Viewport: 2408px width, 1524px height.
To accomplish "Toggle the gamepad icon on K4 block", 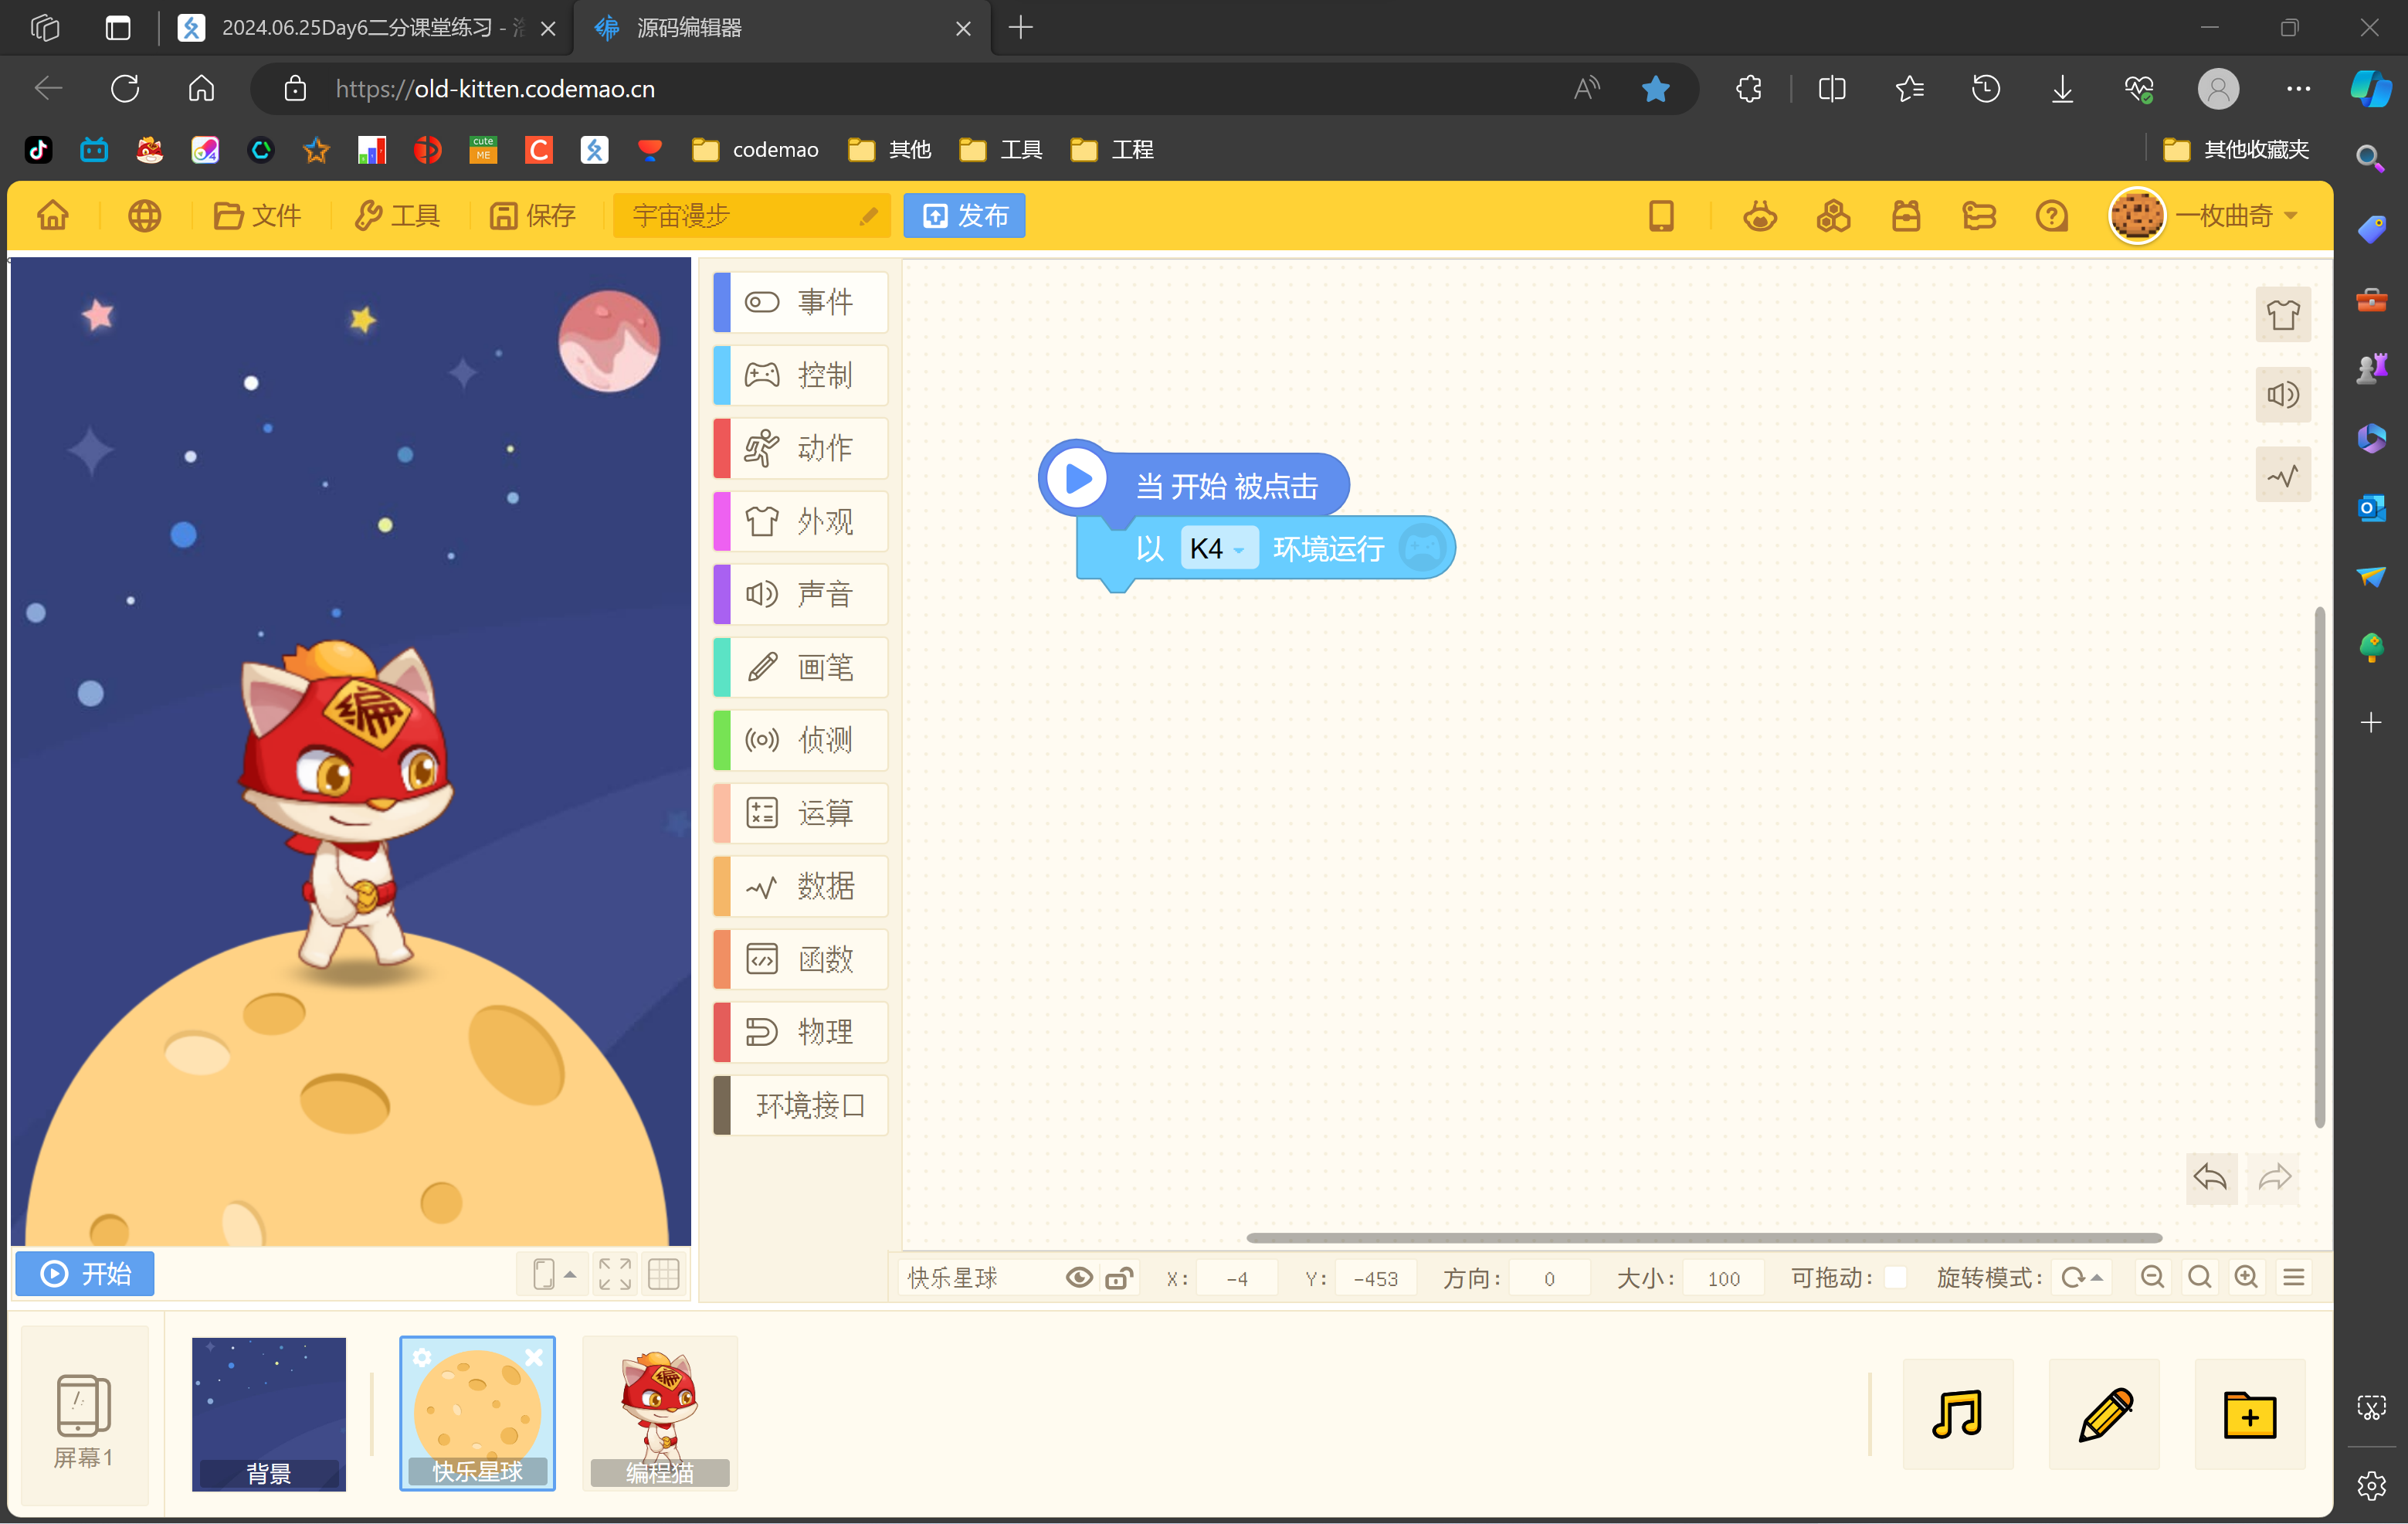I will (1423, 547).
